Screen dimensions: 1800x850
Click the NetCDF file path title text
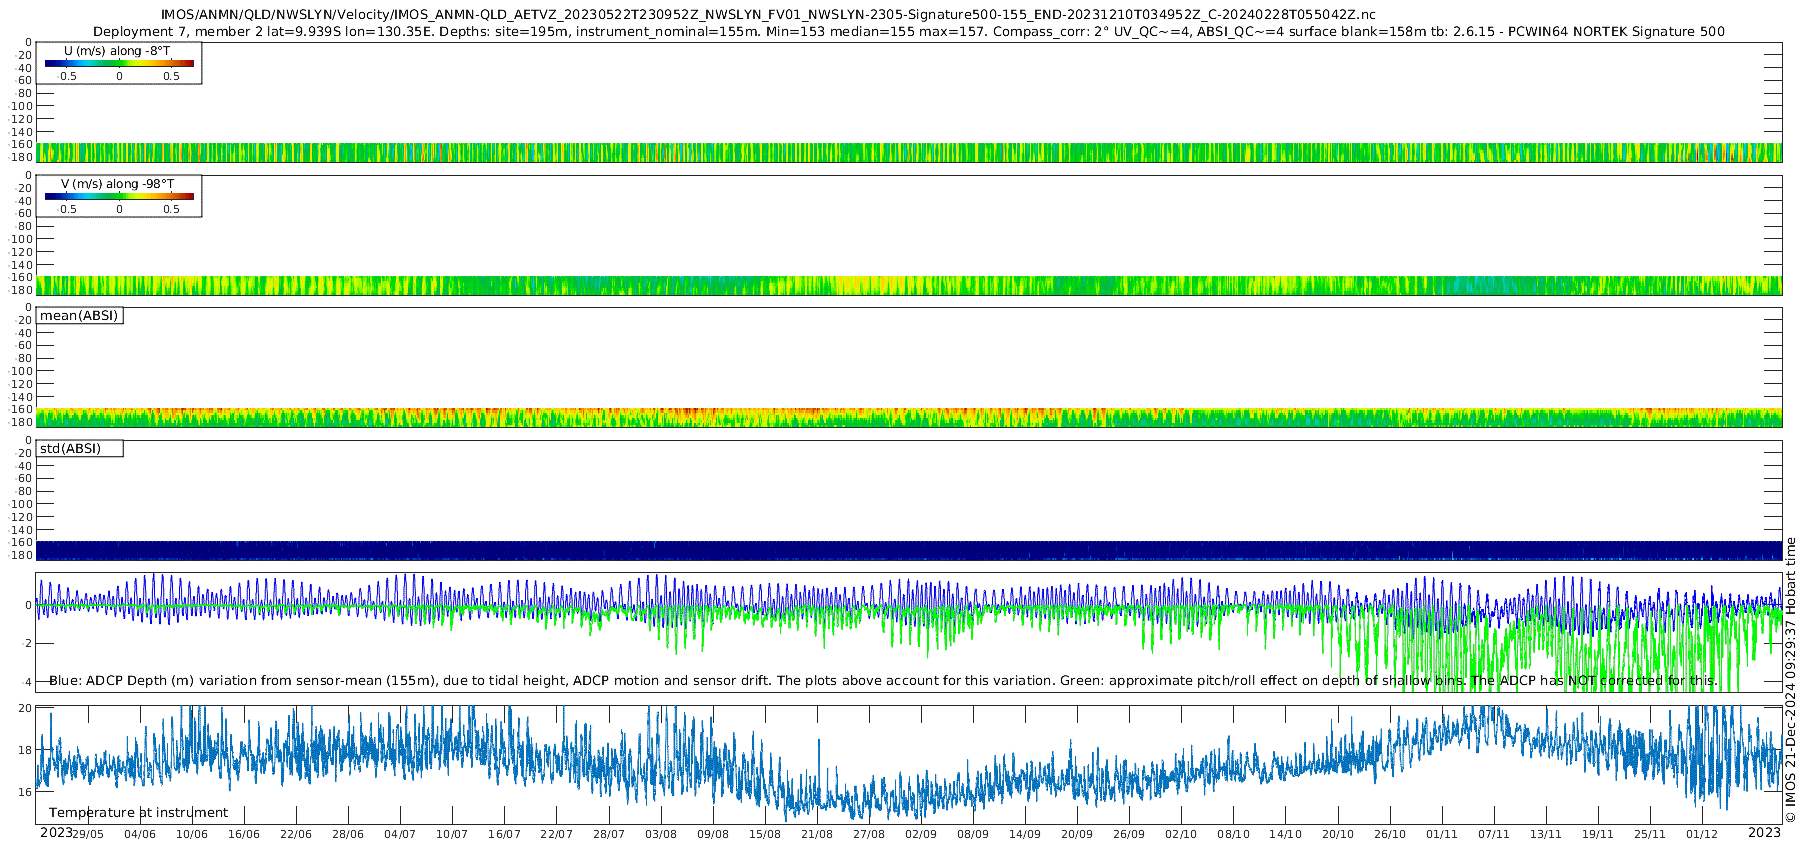point(768,14)
